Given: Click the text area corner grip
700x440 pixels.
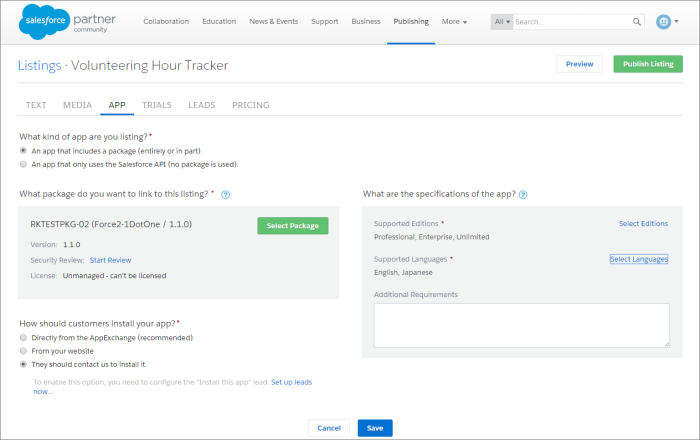Looking at the screenshot, I should click(x=667, y=344).
